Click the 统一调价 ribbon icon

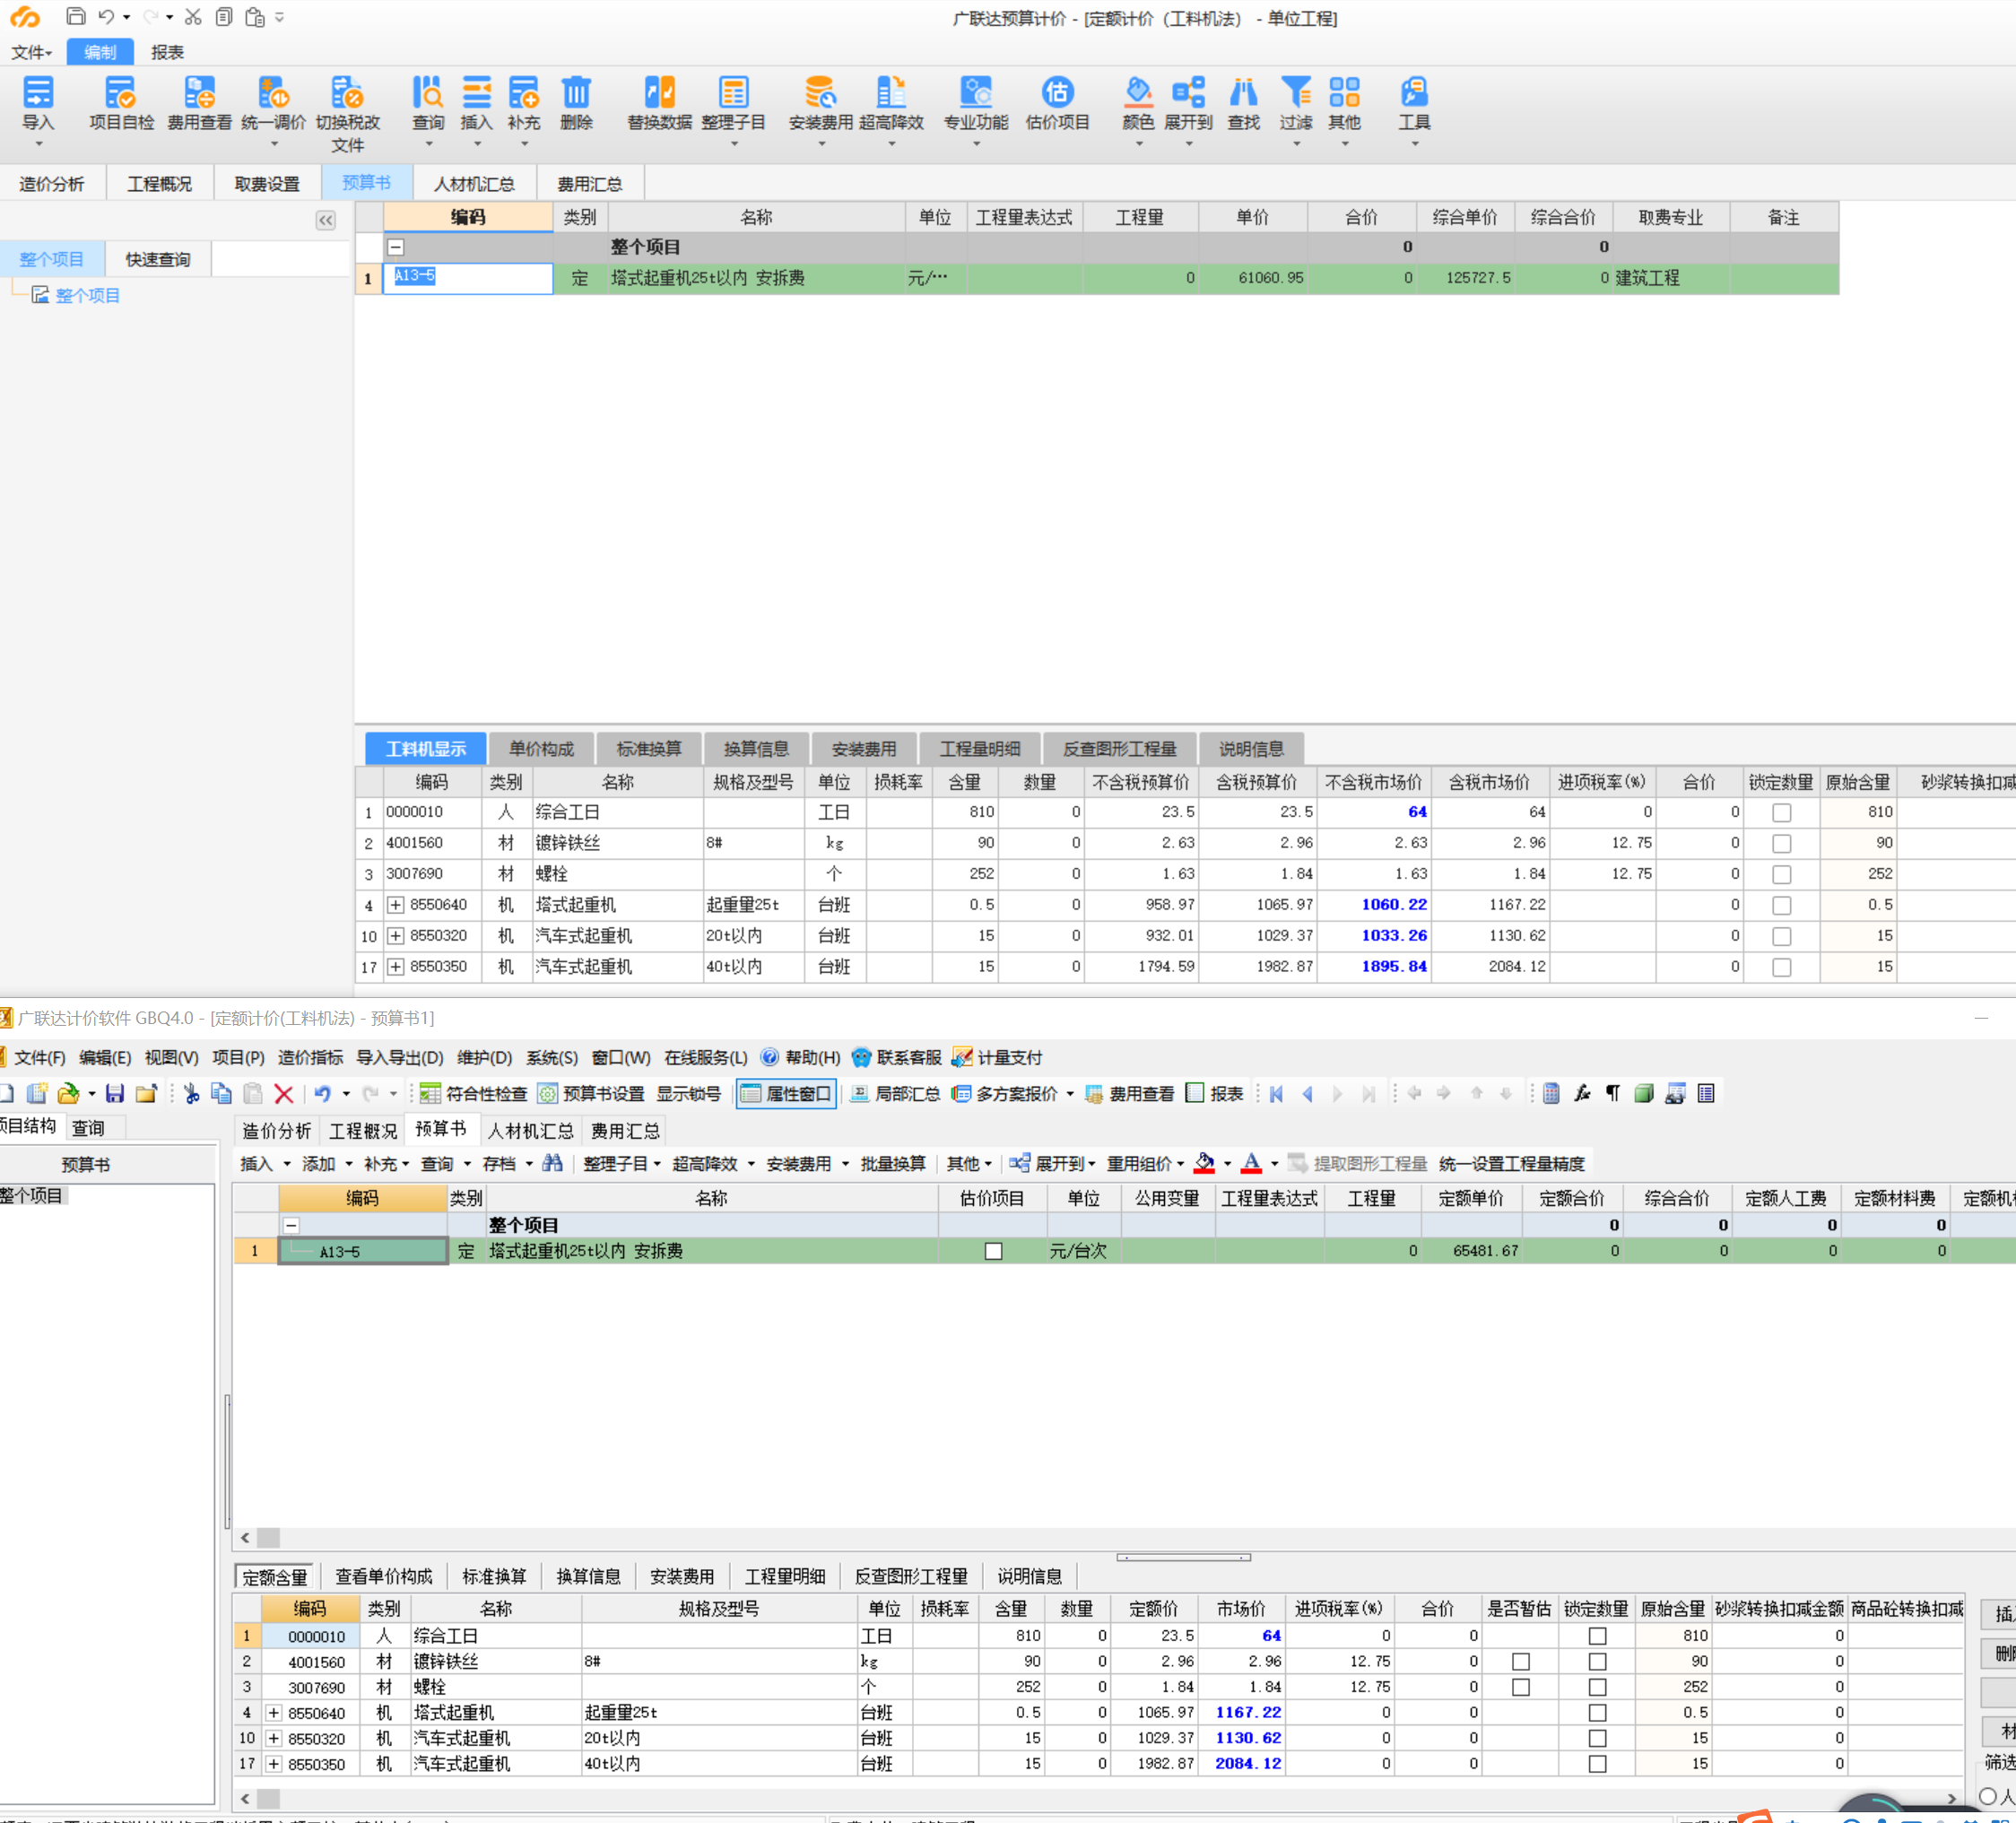point(273,93)
